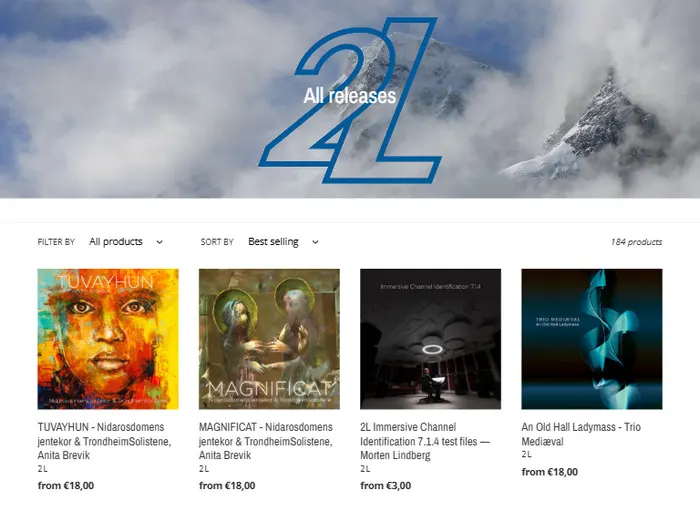
Task: Click the 2L vendor label under TUVAYHUN
Action: tap(42, 469)
